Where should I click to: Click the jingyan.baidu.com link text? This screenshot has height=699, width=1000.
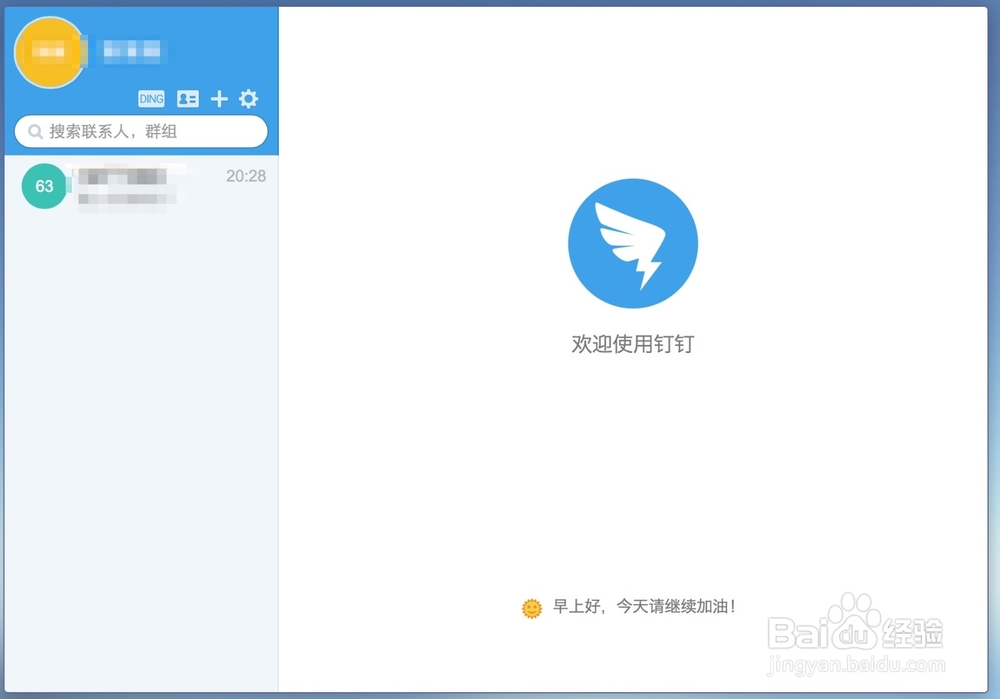tap(855, 662)
